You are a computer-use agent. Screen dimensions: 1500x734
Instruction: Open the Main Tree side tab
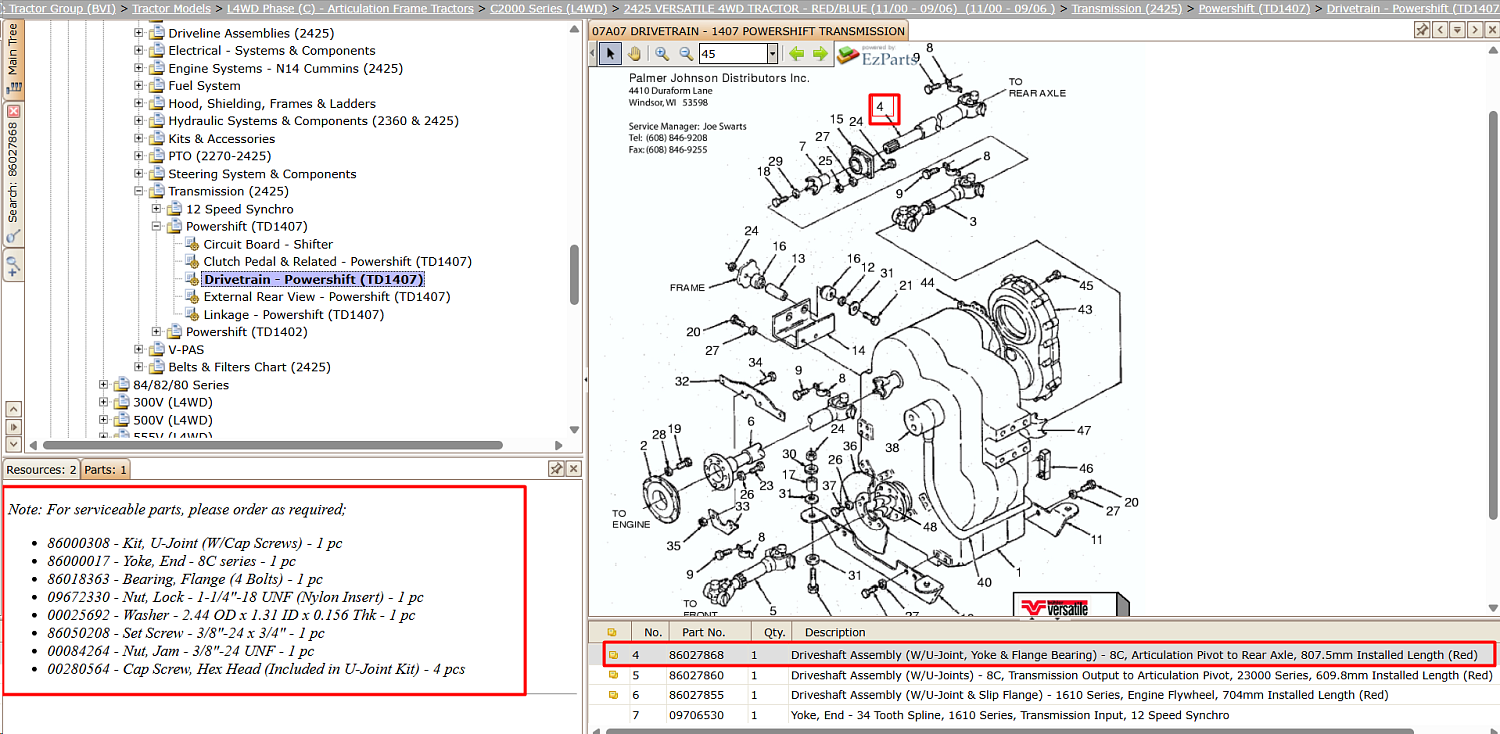pos(13,60)
